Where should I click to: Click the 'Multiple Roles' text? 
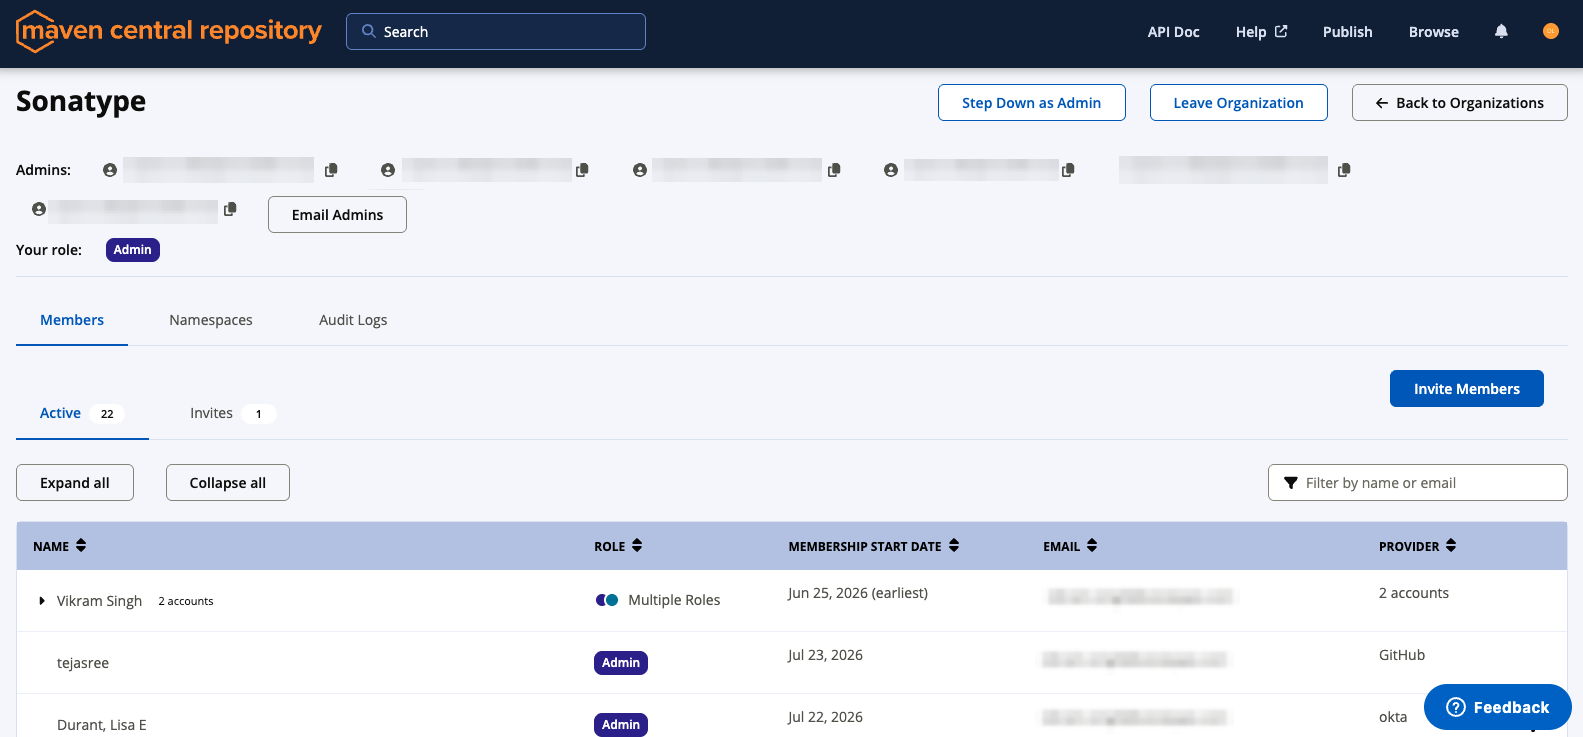click(674, 600)
